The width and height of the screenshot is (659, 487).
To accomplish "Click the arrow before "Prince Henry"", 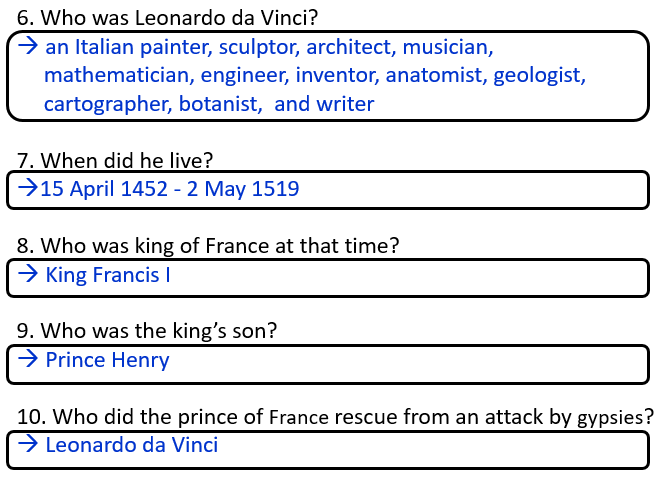I will tap(28, 360).
